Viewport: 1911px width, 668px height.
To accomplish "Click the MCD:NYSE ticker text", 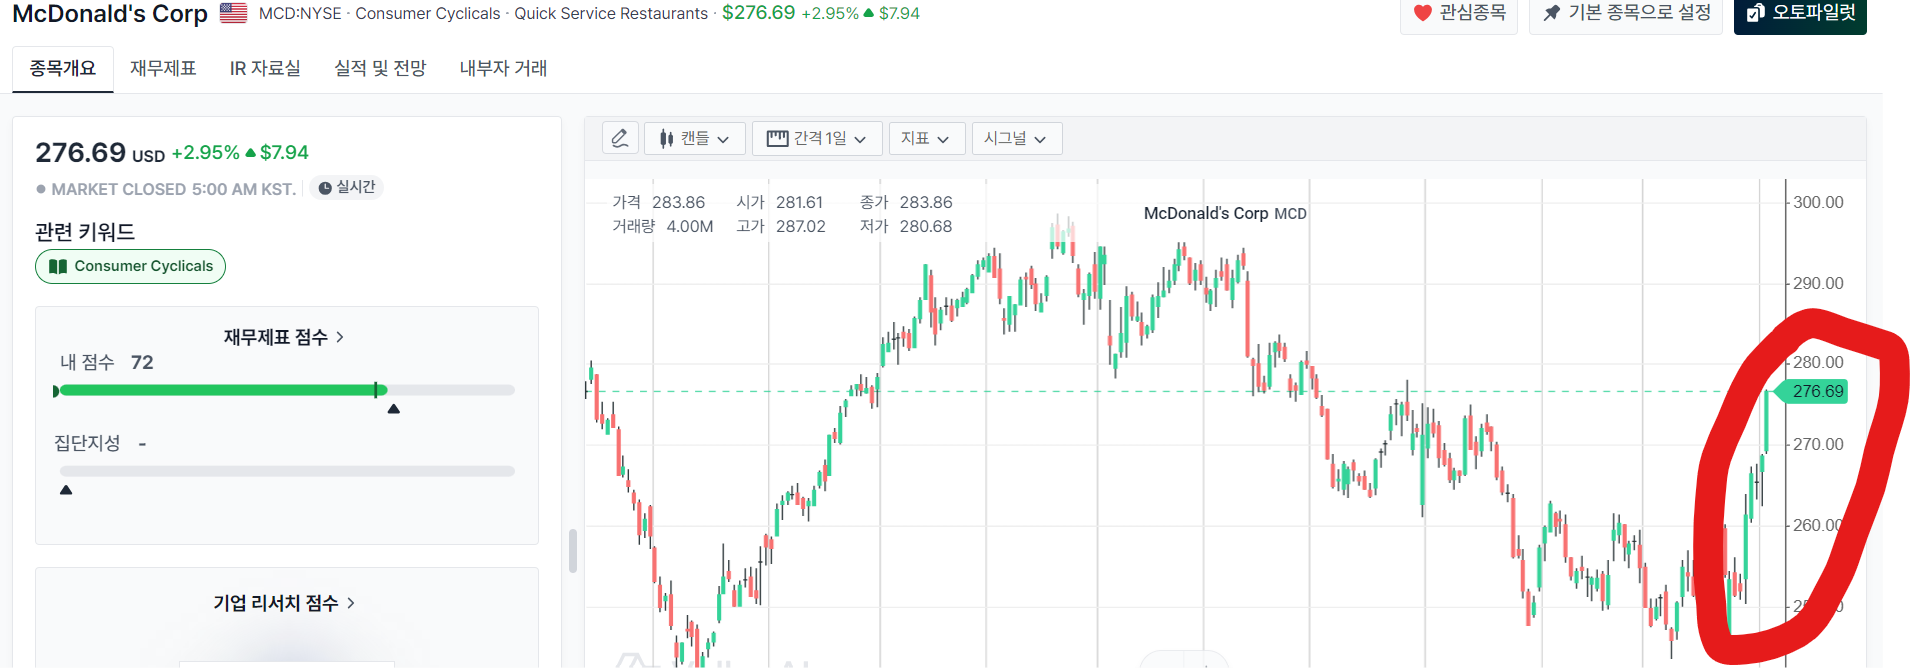I will pos(300,13).
